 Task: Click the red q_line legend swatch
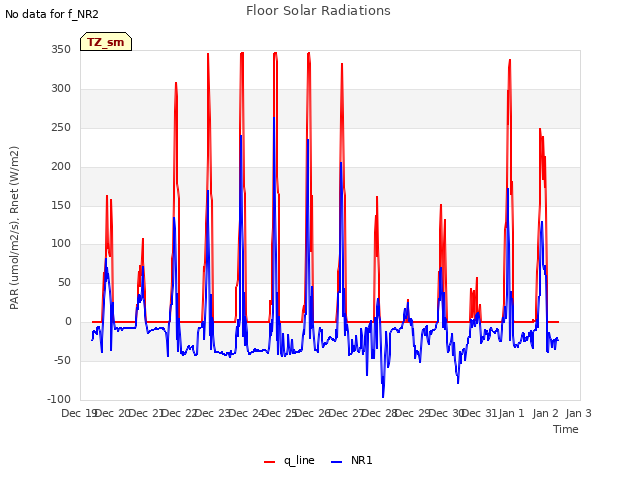[269, 462]
